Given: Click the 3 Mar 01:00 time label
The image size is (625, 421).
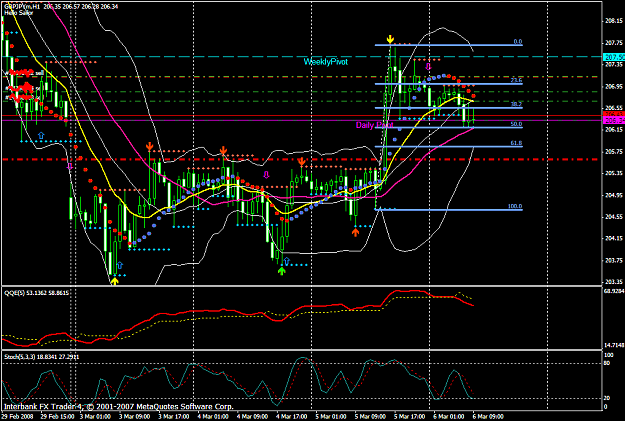Looking at the screenshot, I should coord(95,417).
